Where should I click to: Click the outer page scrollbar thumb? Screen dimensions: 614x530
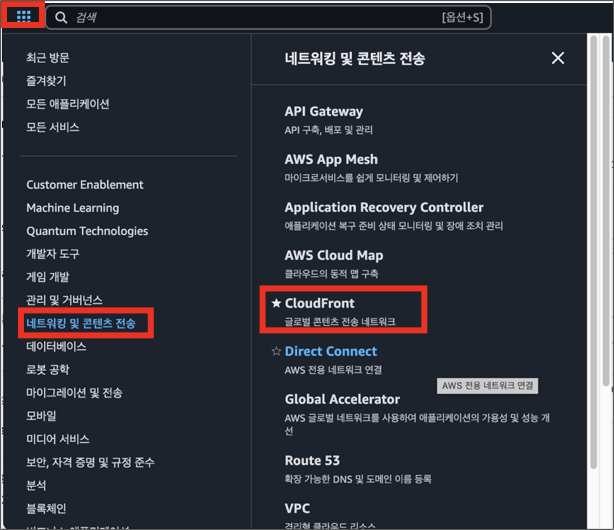click(x=607, y=210)
